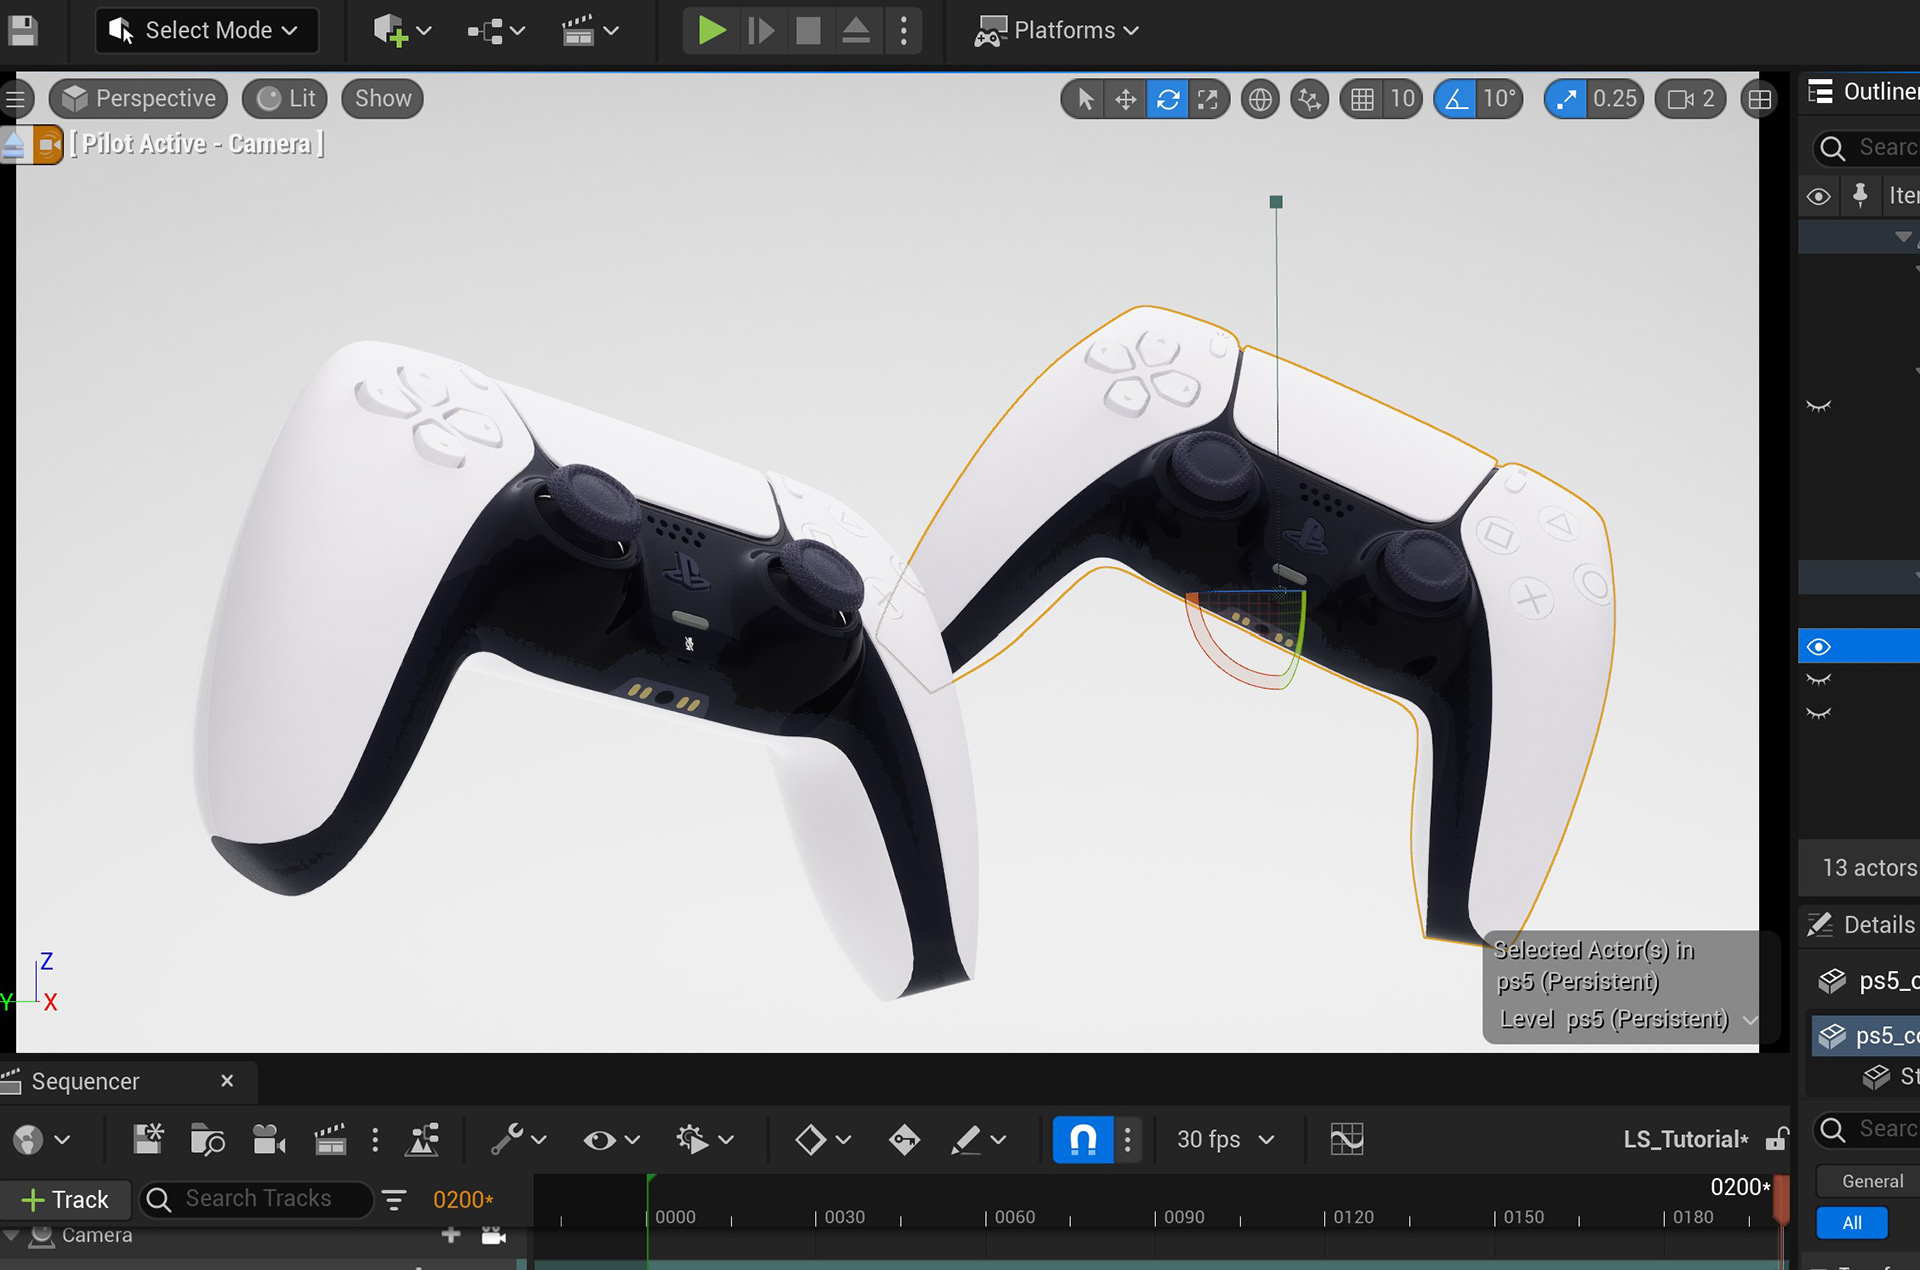The height and width of the screenshot is (1270, 1920).
Task: Select the rotate transform tool
Action: (x=1167, y=99)
